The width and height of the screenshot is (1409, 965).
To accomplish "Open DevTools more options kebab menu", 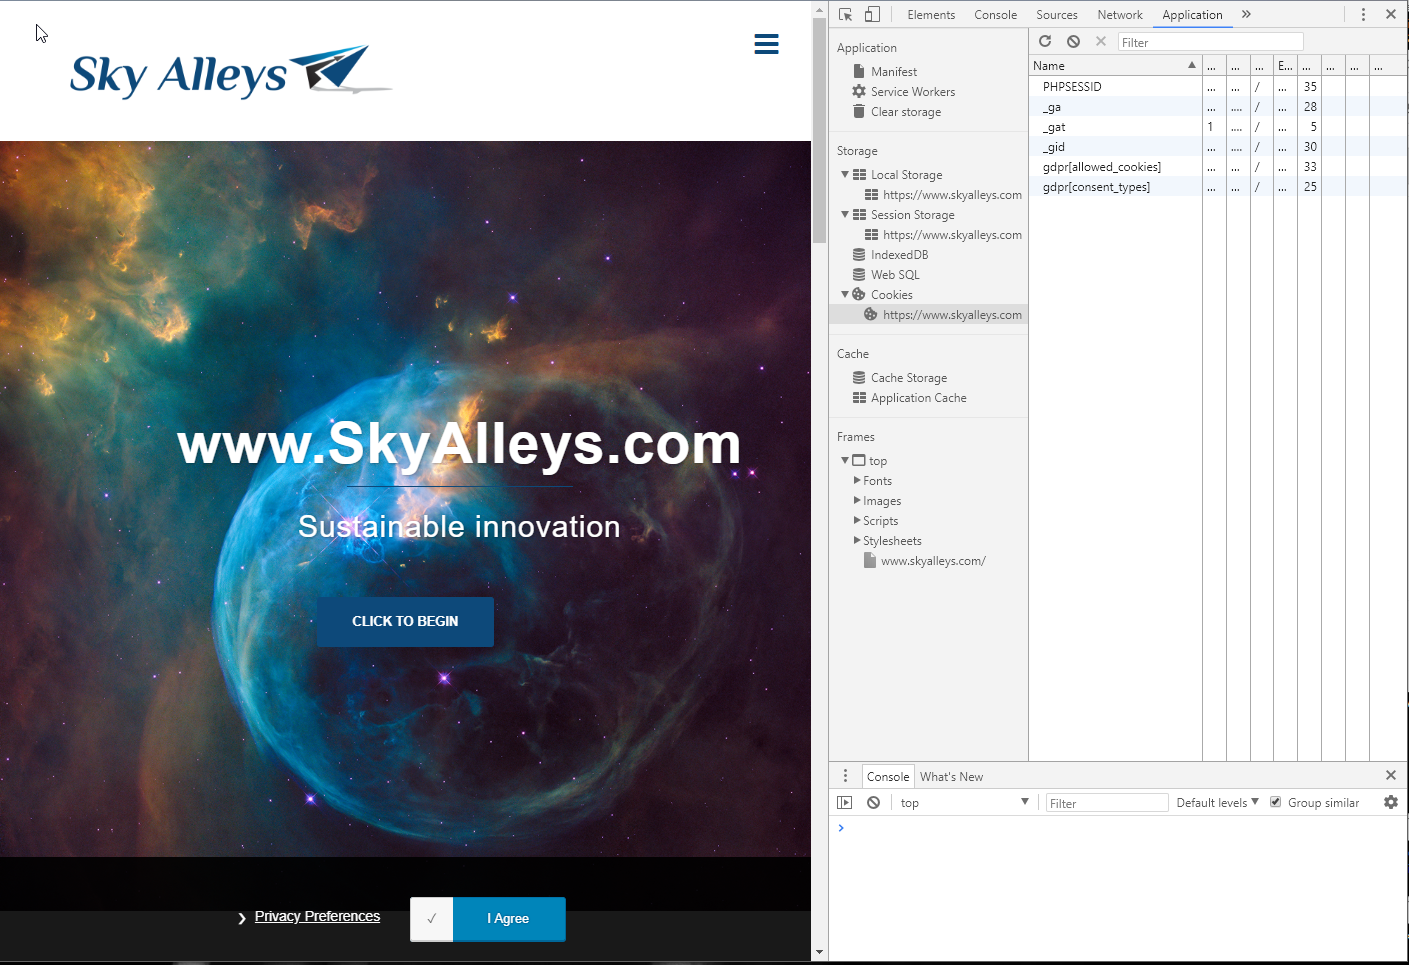I will pyautogui.click(x=1363, y=14).
